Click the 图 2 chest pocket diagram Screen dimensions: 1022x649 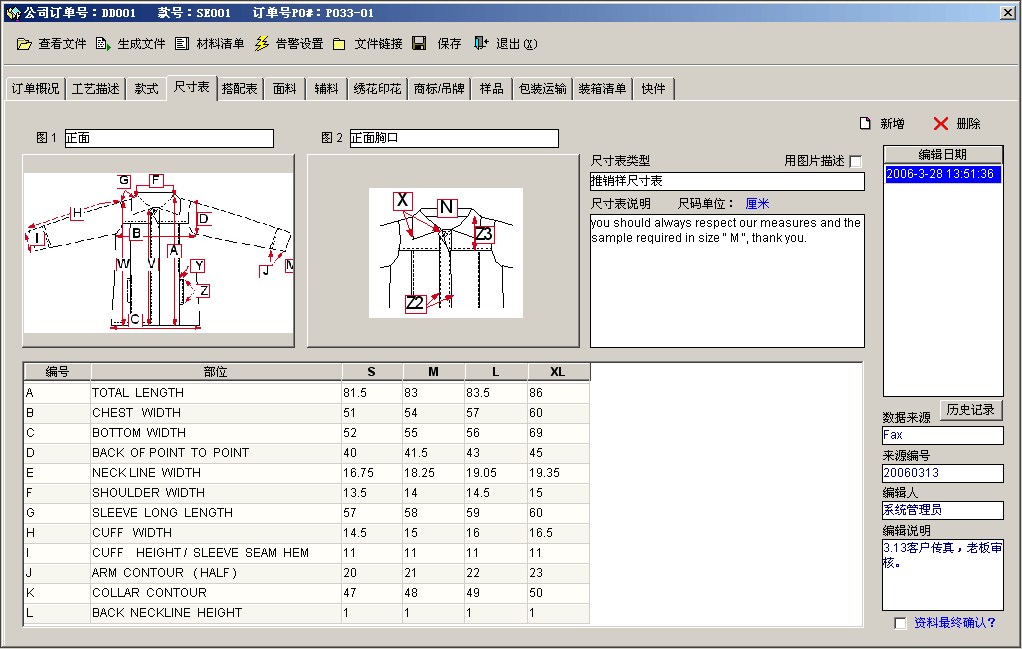point(444,252)
